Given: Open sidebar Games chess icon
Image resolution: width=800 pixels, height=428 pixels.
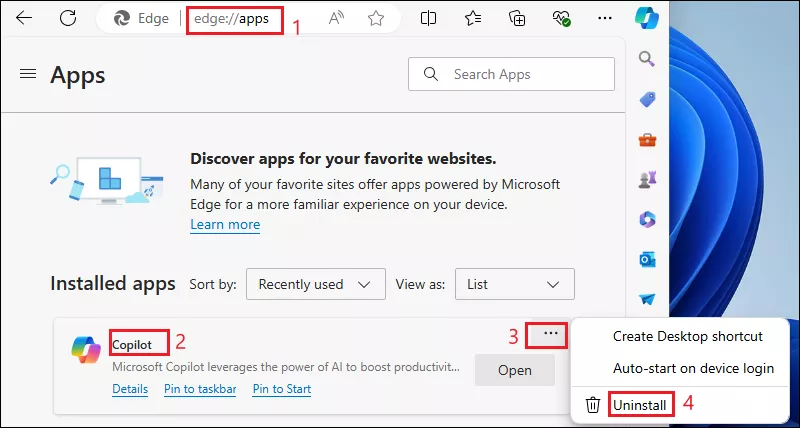Looking at the screenshot, I should point(647,180).
